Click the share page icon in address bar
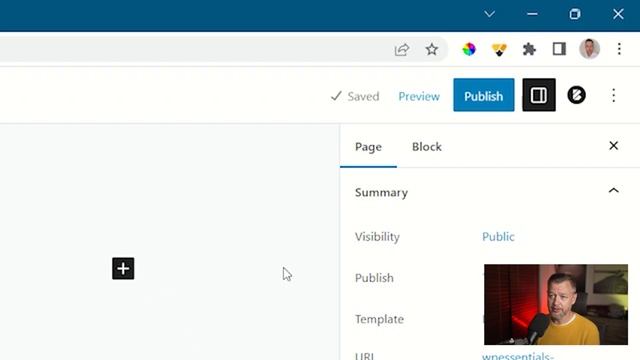640x360 pixels. tap(402, 49)
